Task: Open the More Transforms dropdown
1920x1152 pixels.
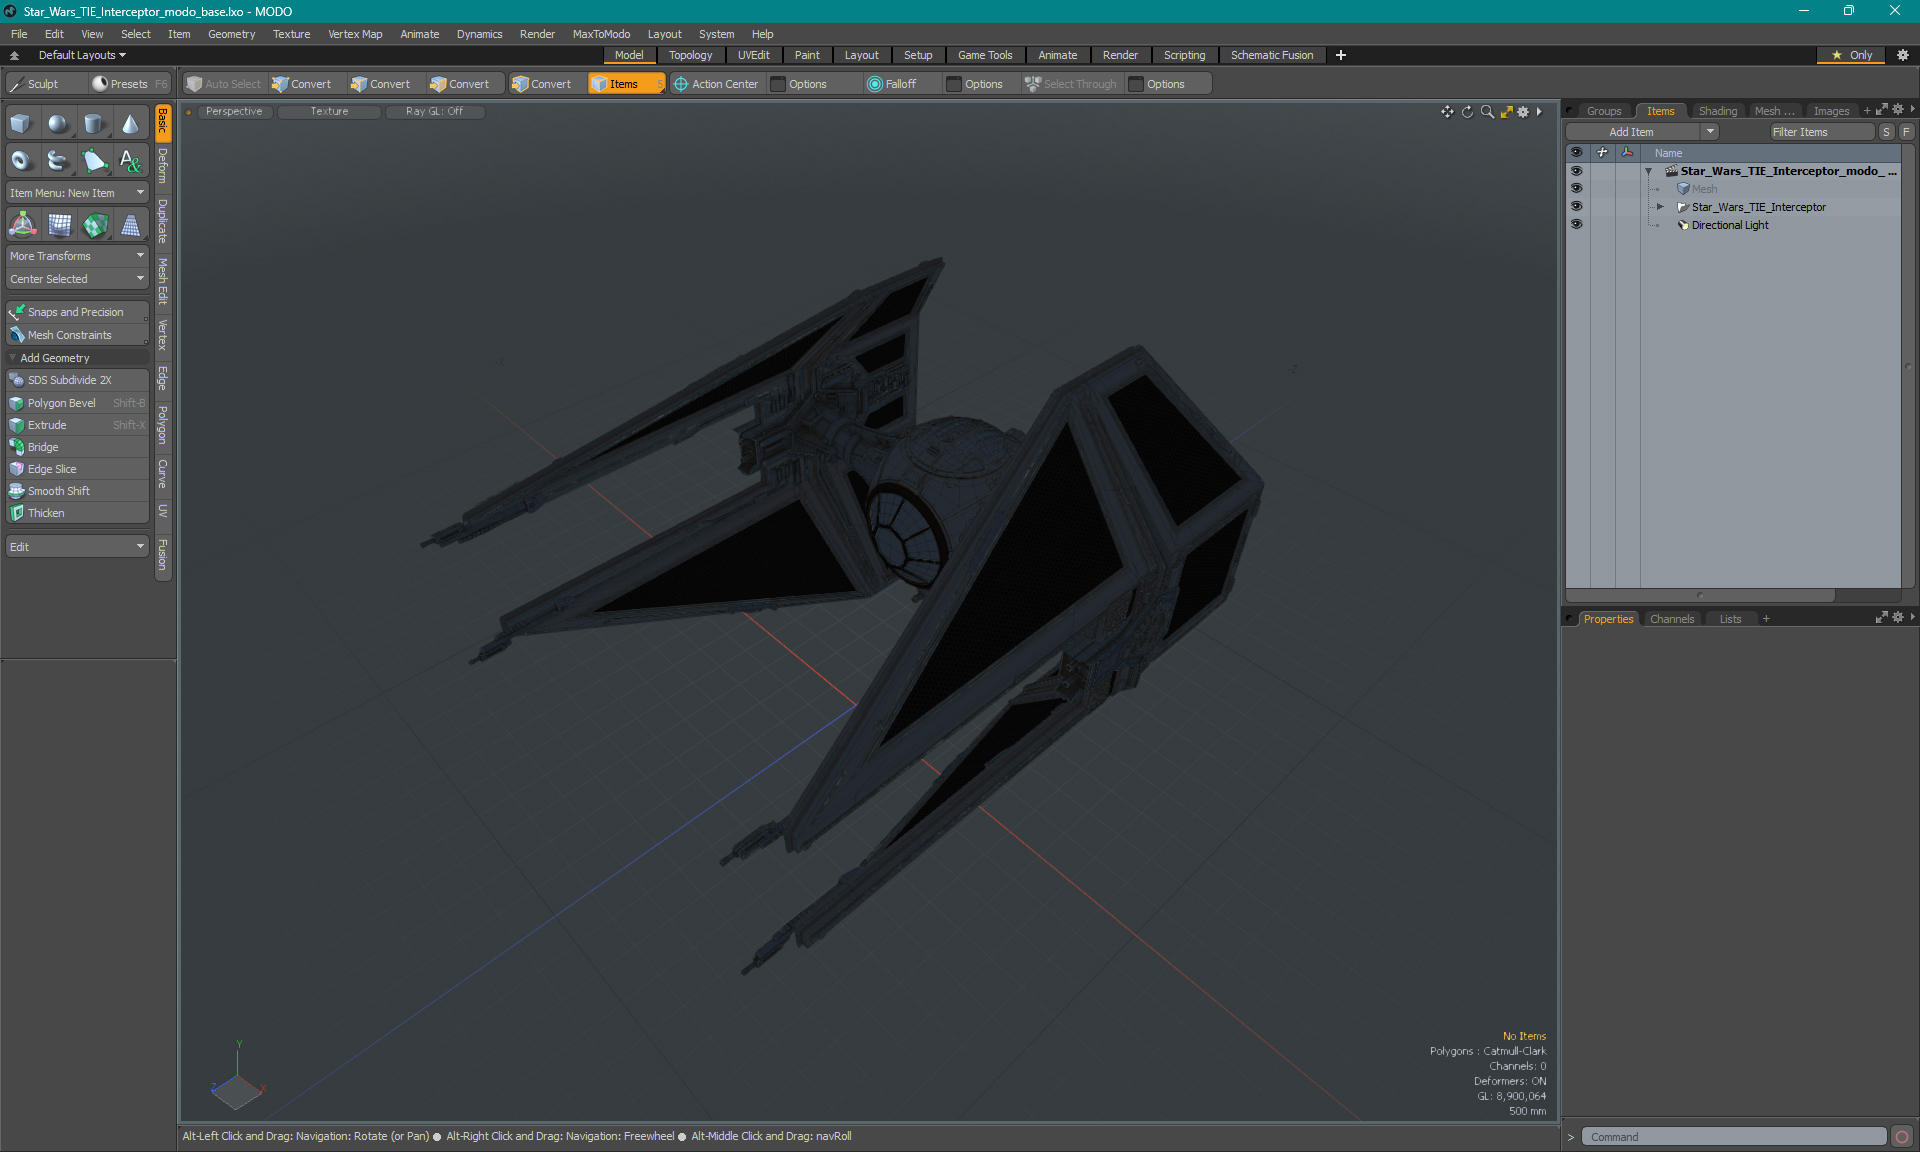Action: (78, 256)
